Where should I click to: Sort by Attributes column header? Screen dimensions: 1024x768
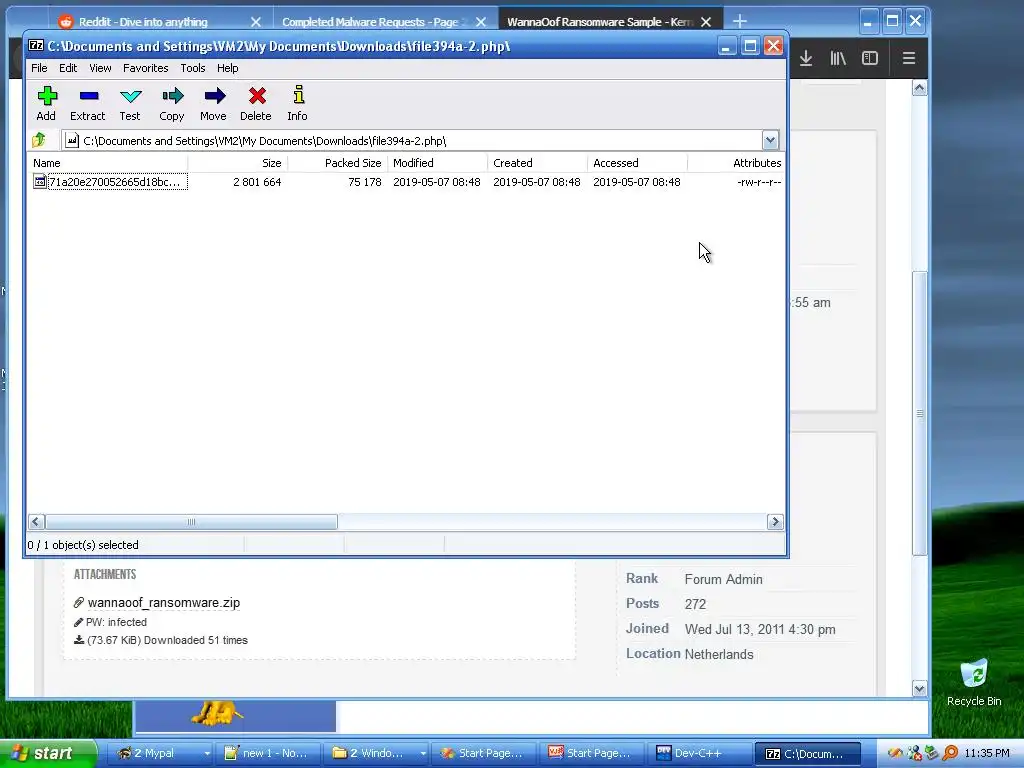(x=736, y=163)
